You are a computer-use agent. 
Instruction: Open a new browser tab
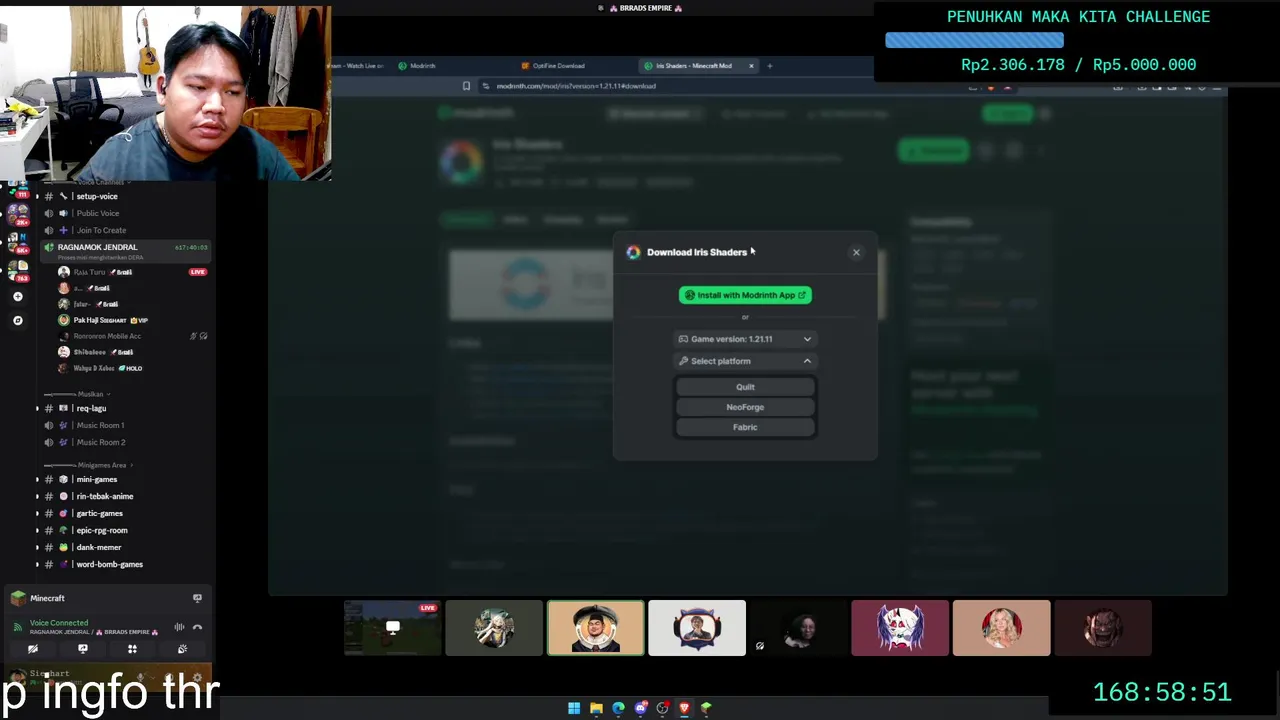(x=769, y=66)
